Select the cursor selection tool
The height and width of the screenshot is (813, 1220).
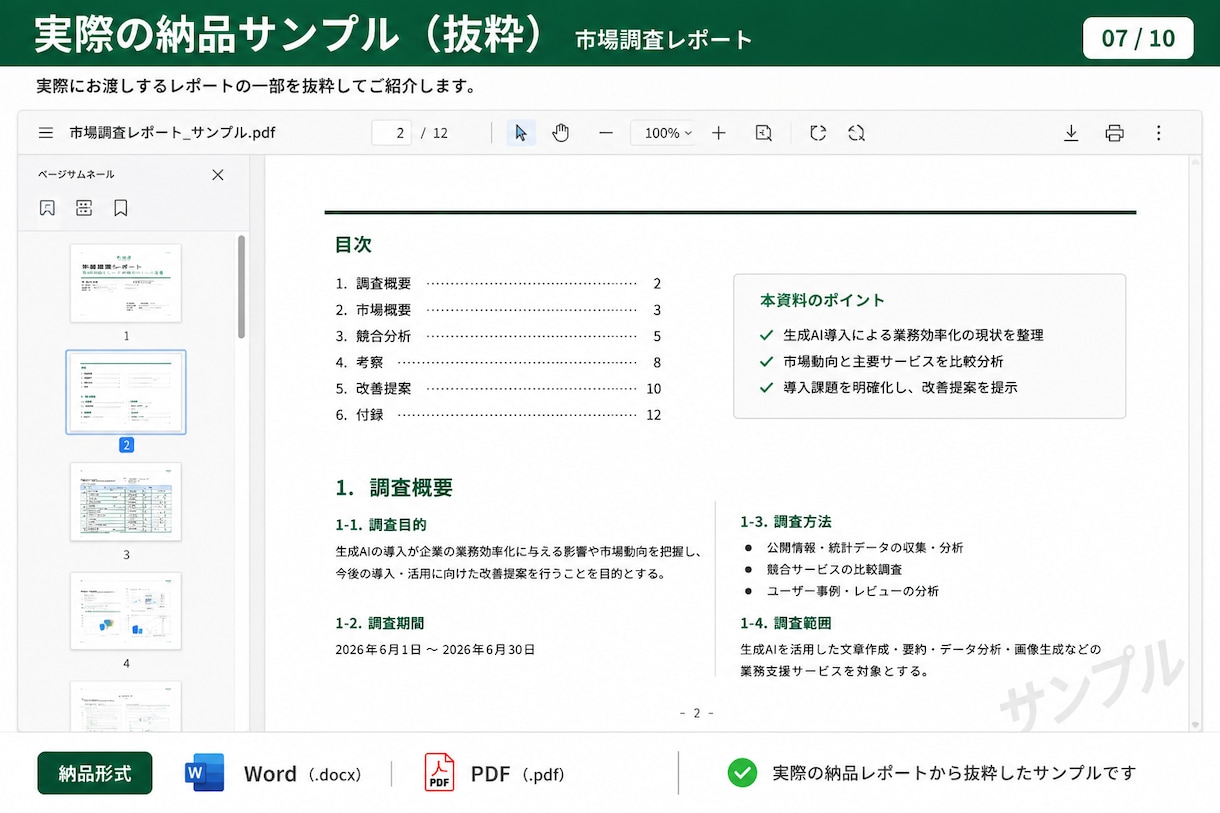click(521, 133)
